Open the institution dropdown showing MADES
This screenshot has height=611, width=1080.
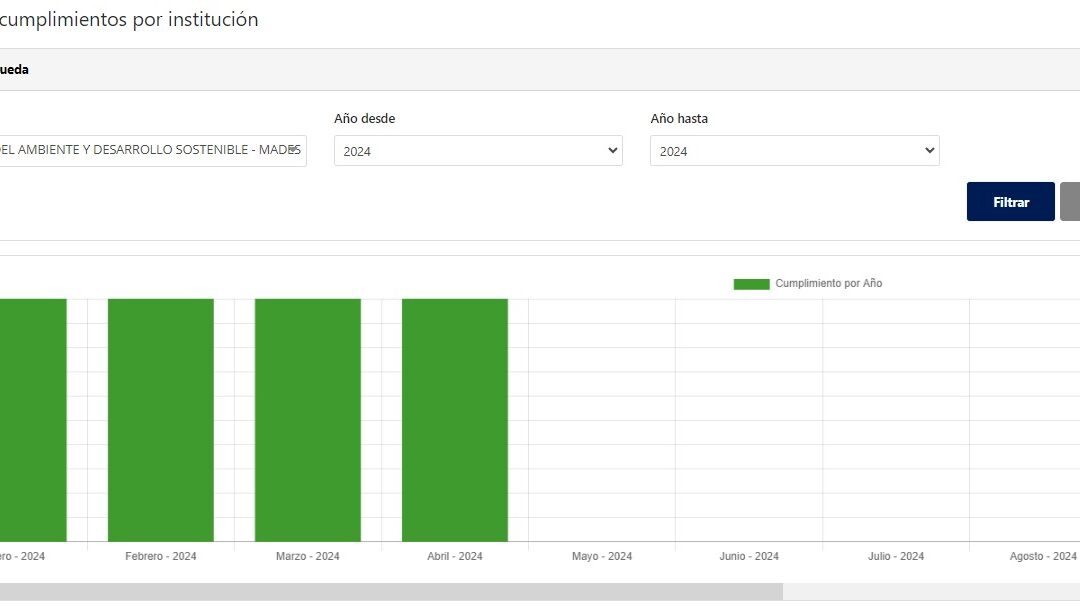(x=150, y=150)
